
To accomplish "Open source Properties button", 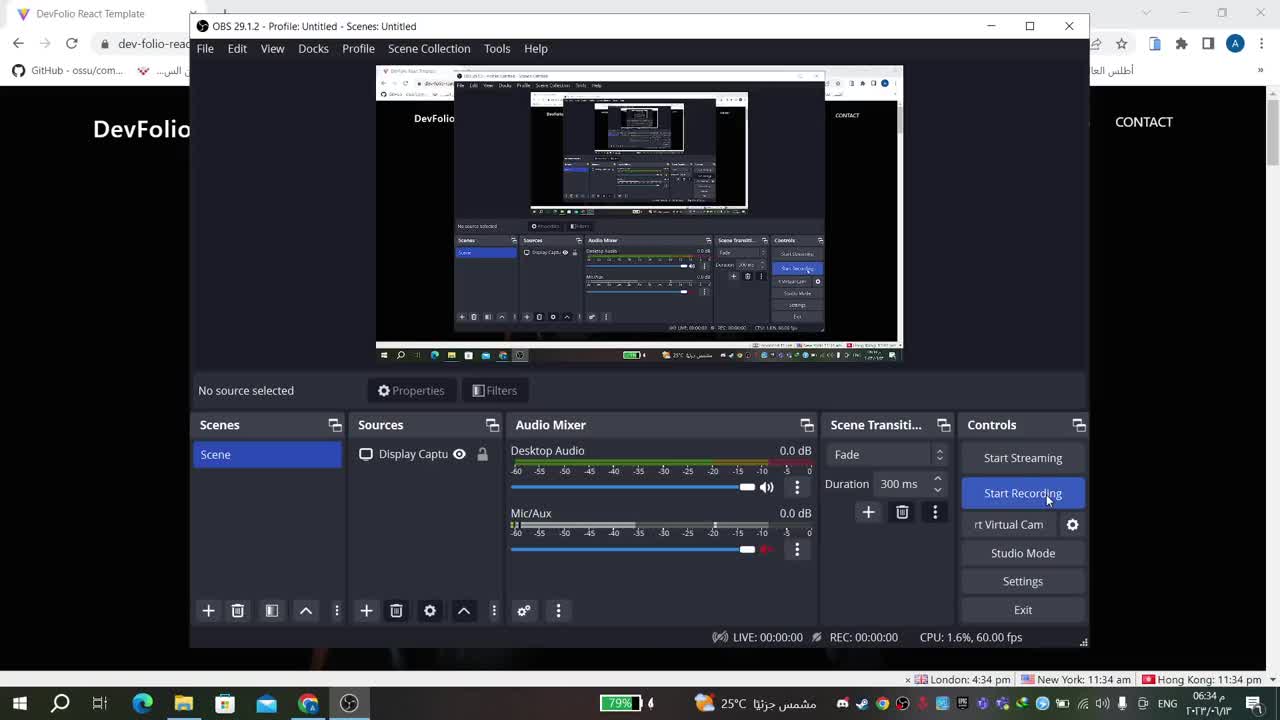I will (x=411, y=391).
